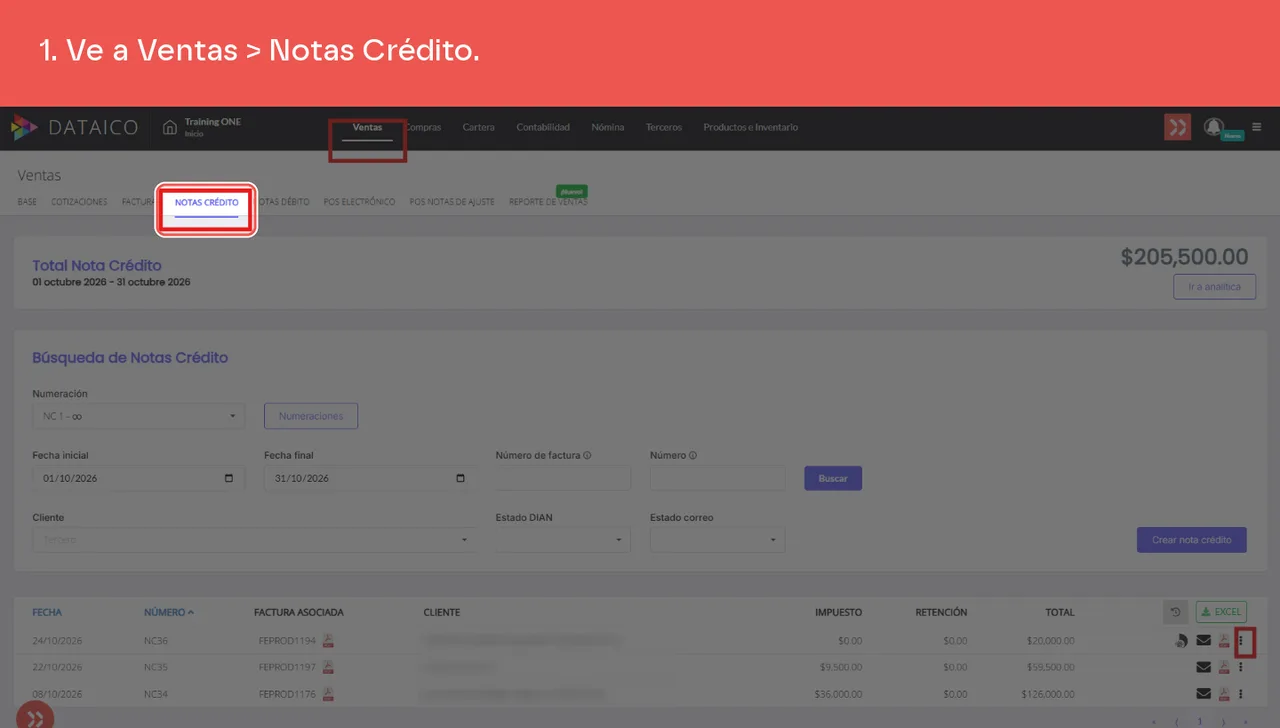Click the Numeraciones button

click(x=311, y=416)
